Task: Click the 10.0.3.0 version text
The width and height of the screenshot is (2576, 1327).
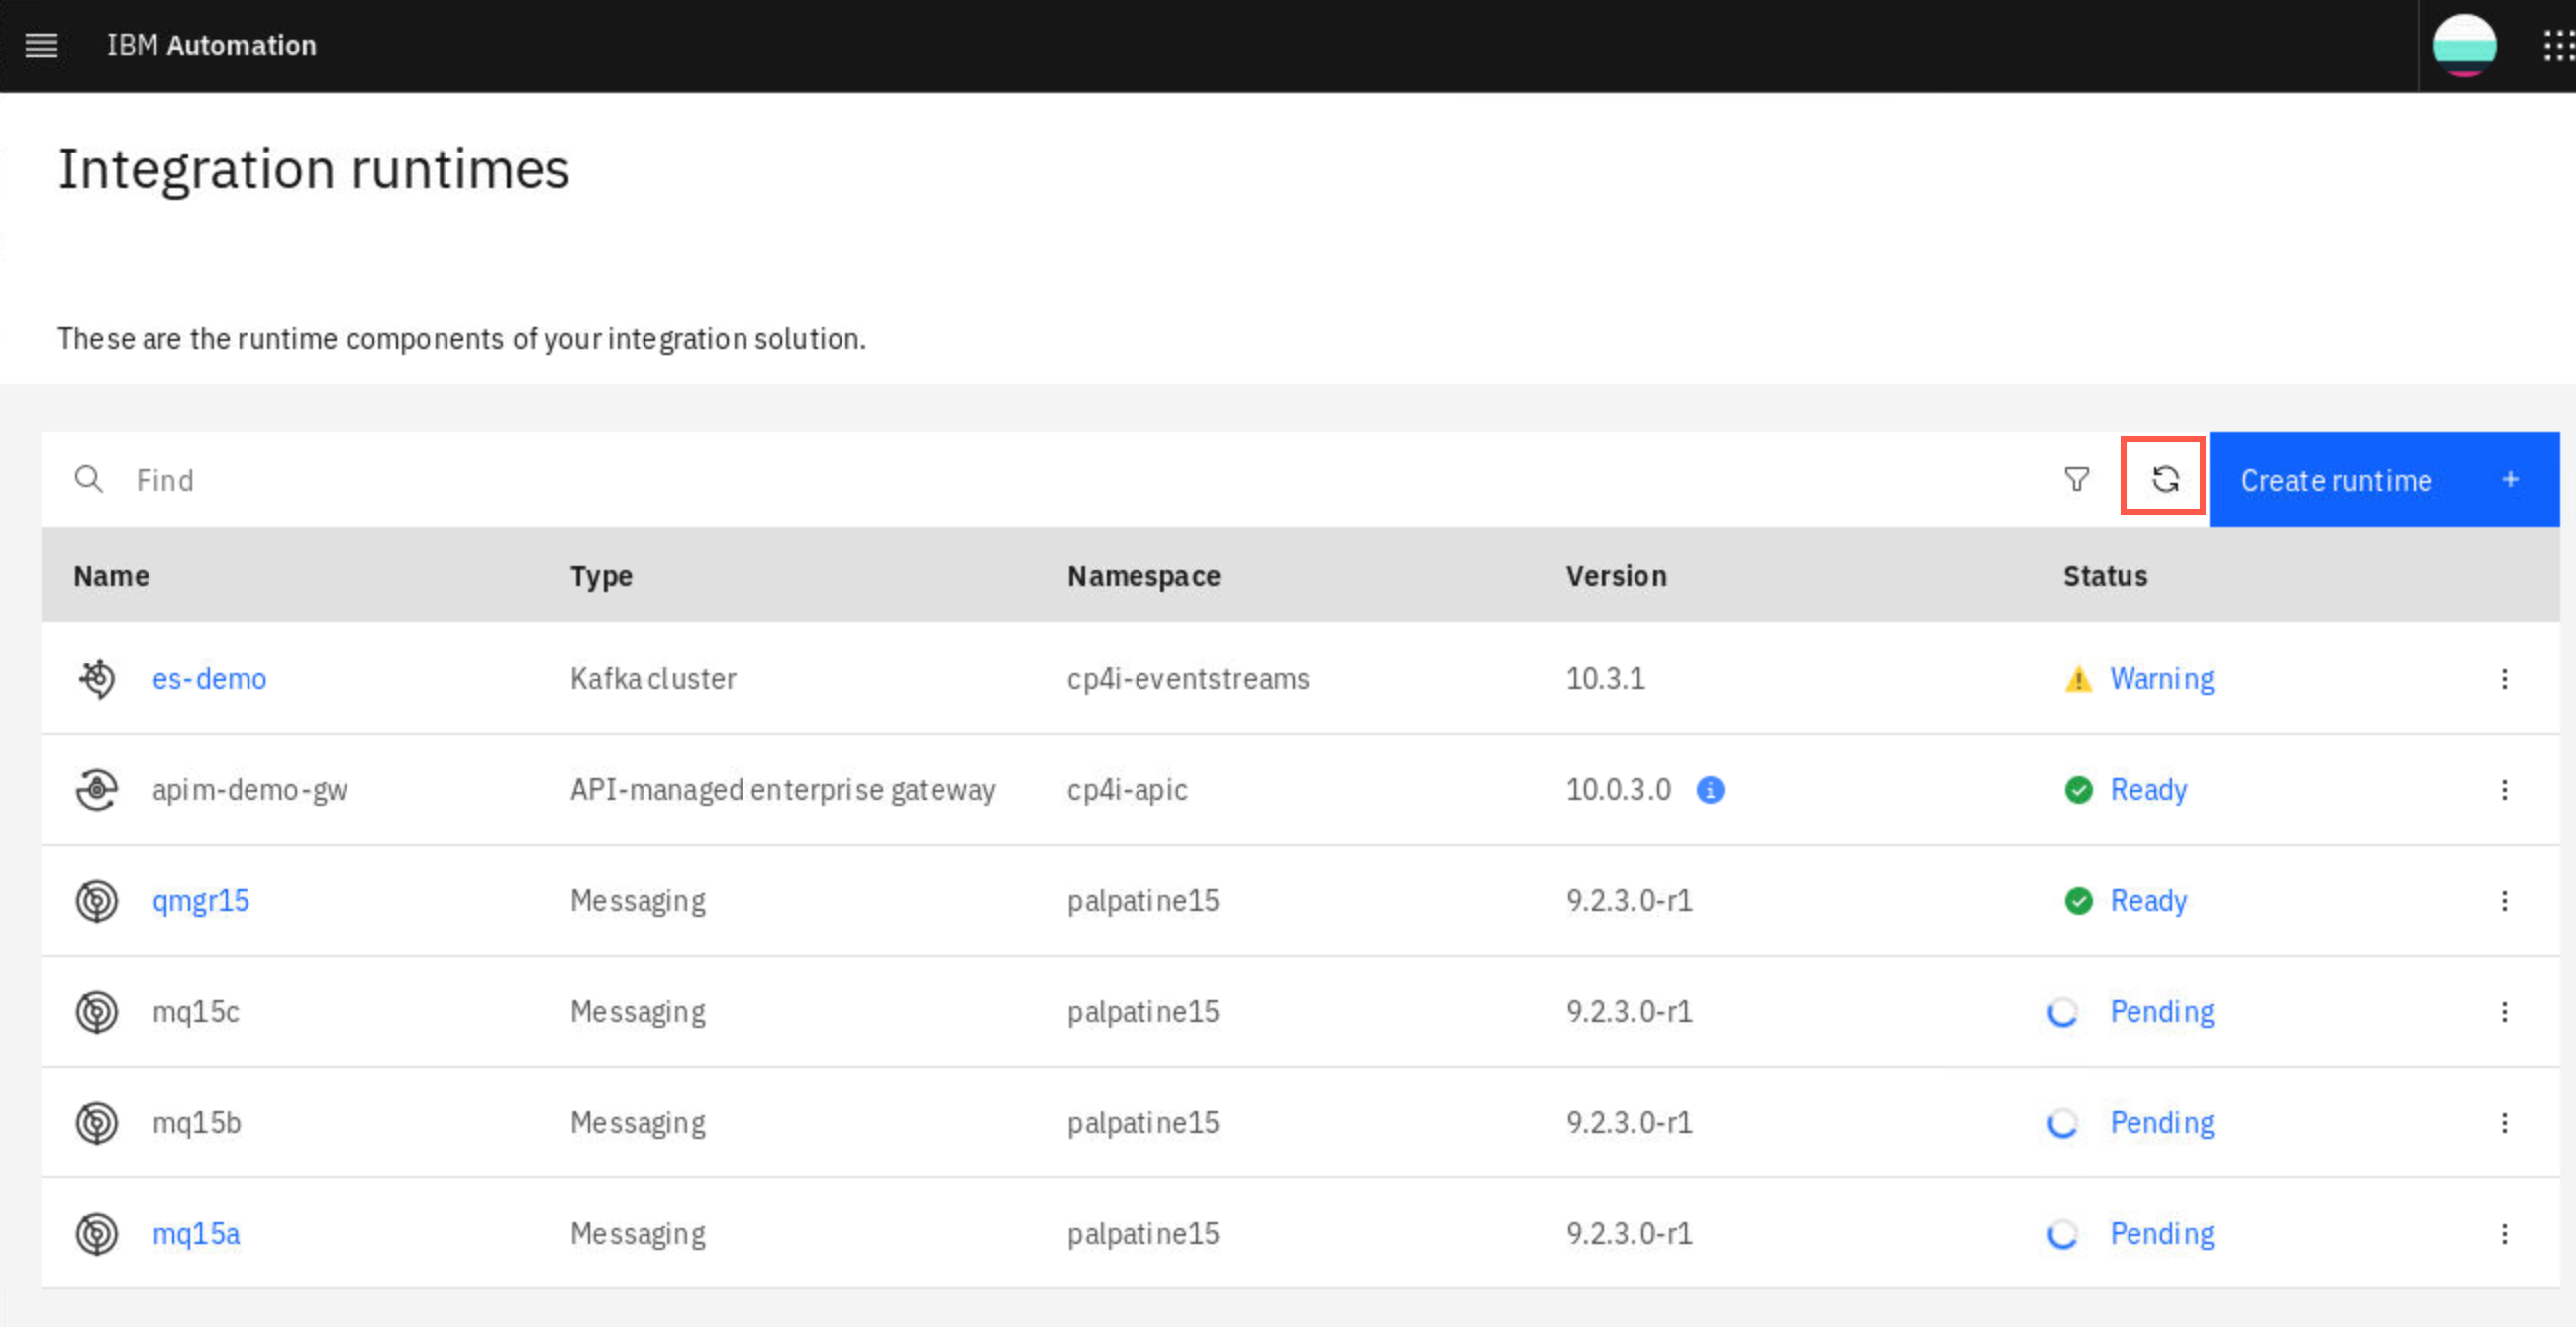Action: click(1618, 790)
